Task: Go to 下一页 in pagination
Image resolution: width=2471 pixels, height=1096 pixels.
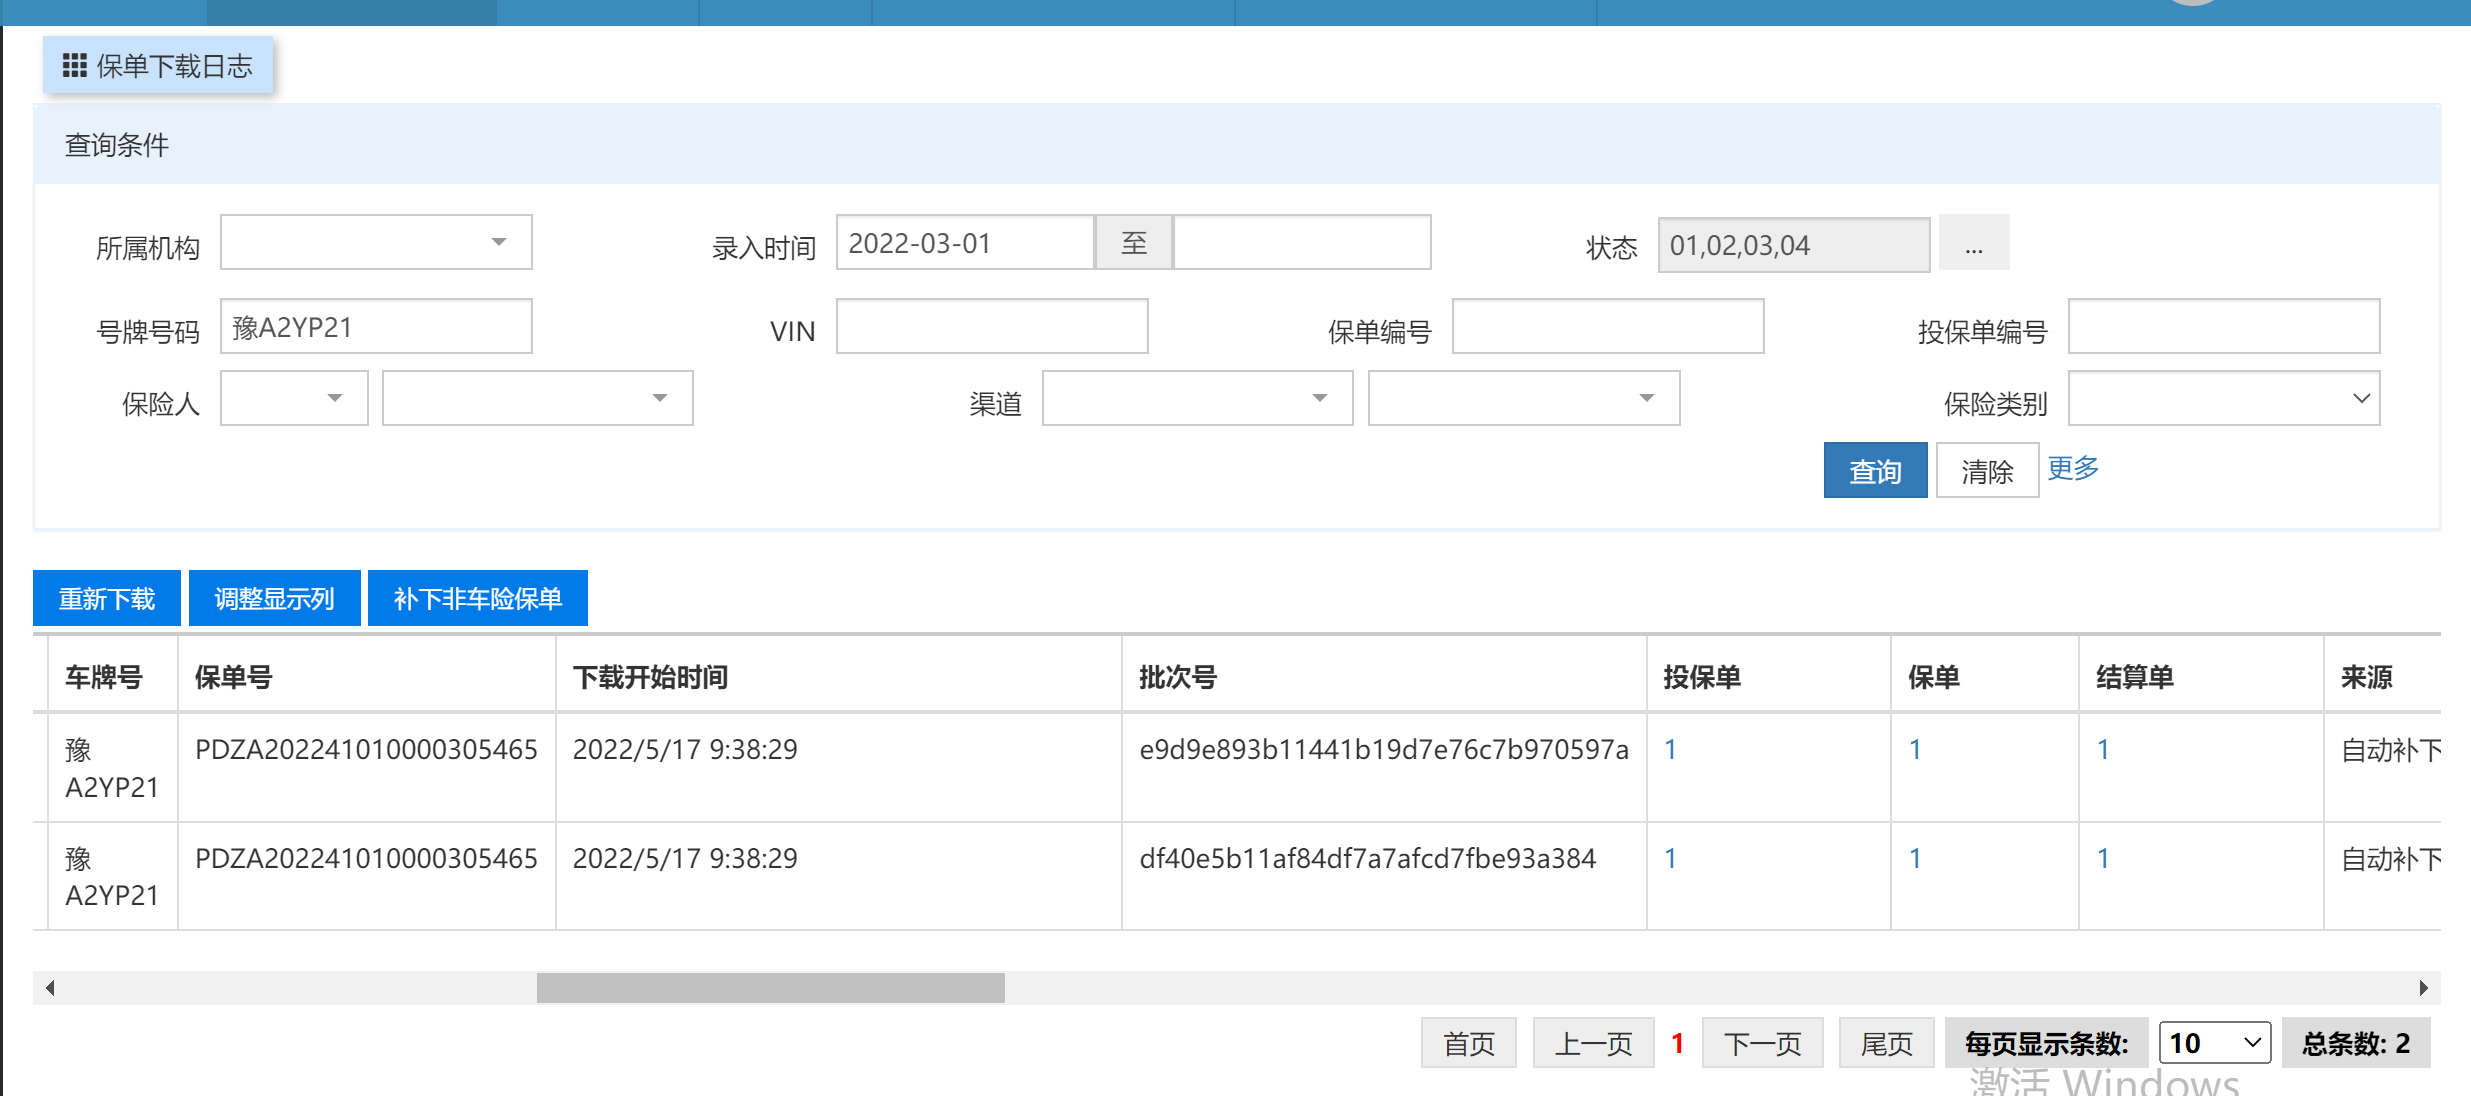Action: point(1762,1043)
